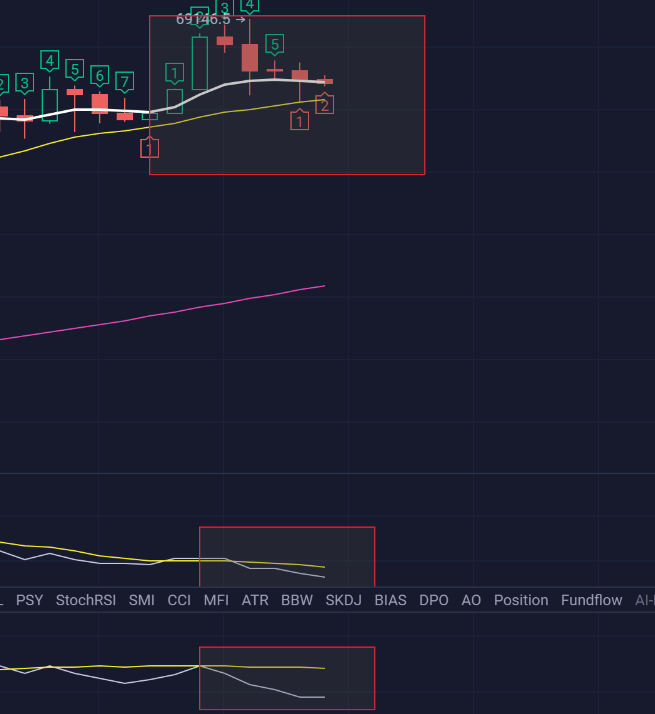
Task: Open the DPO indicator tab
Action: 434,600
